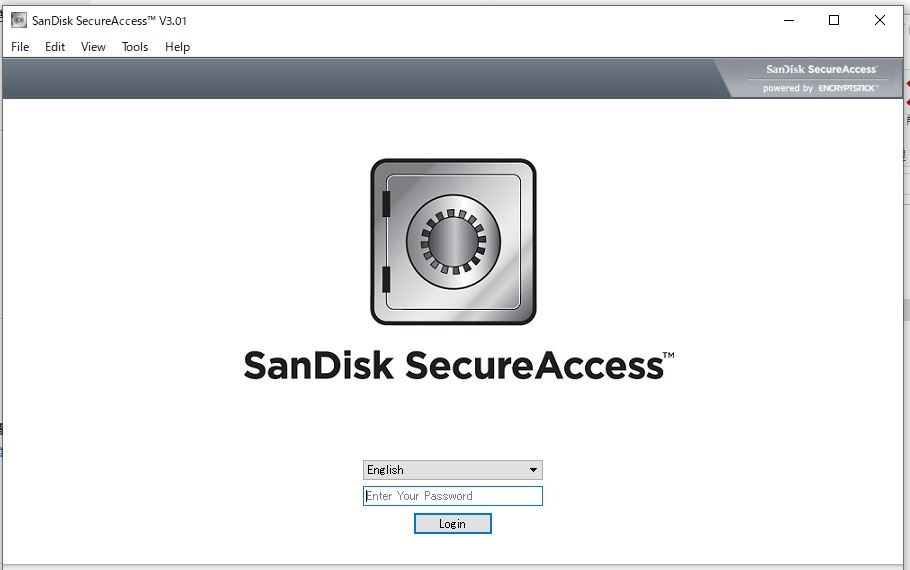
Task: Minimize the SecureAccess window
Action: (789, 20)
